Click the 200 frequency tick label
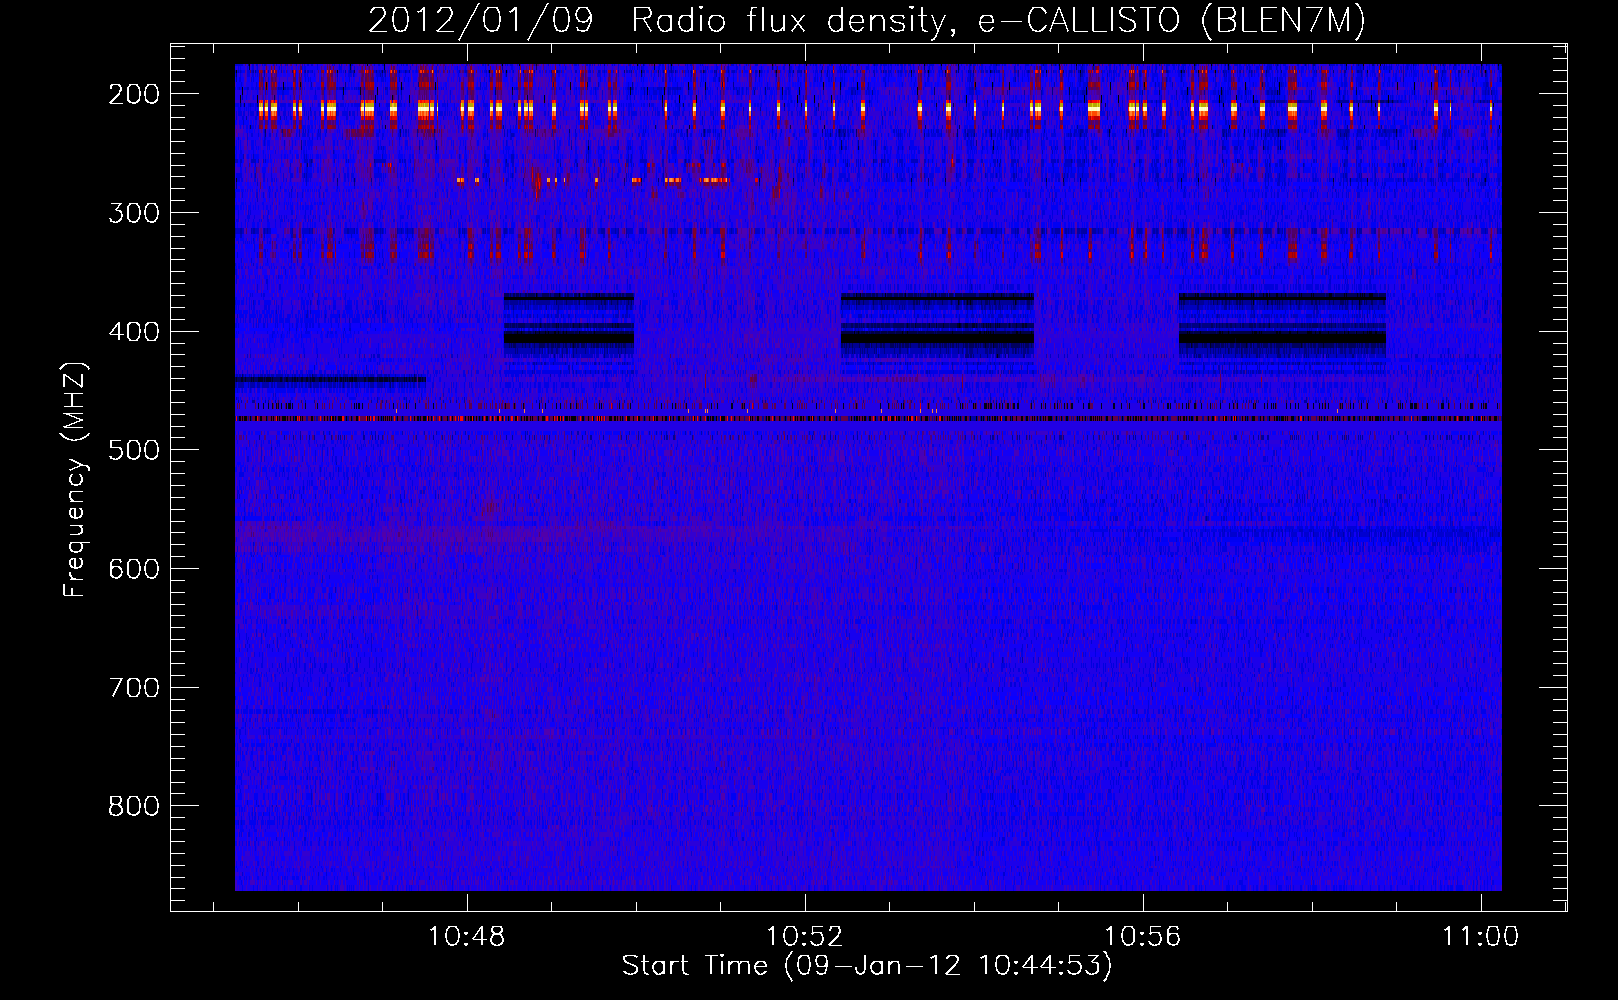 [x=134, y=94]
